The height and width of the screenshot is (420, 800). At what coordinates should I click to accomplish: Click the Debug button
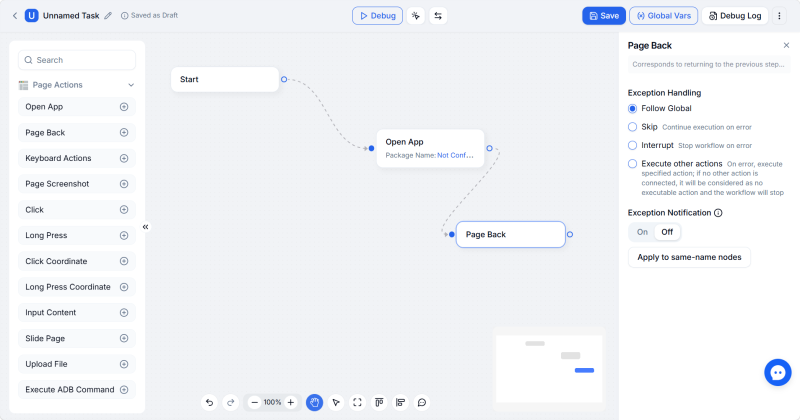tap(378, 16)
